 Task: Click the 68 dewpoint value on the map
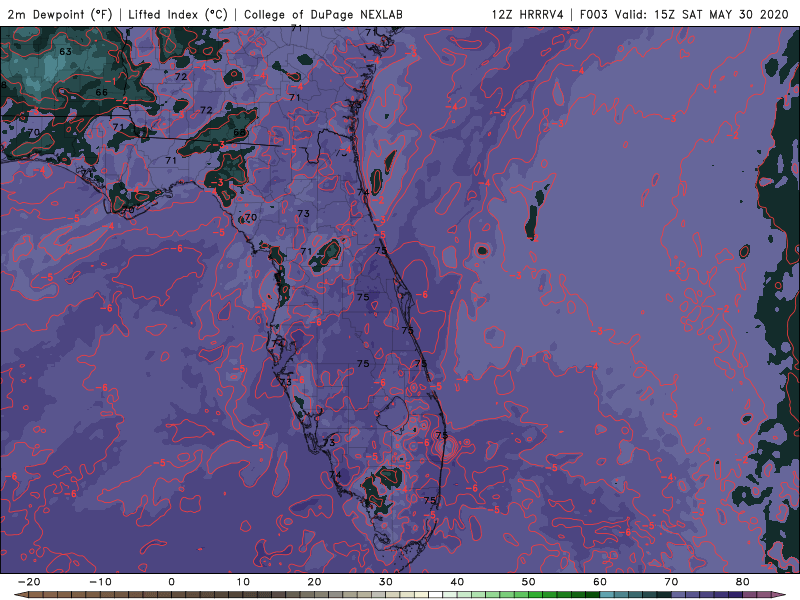[239, 133]
